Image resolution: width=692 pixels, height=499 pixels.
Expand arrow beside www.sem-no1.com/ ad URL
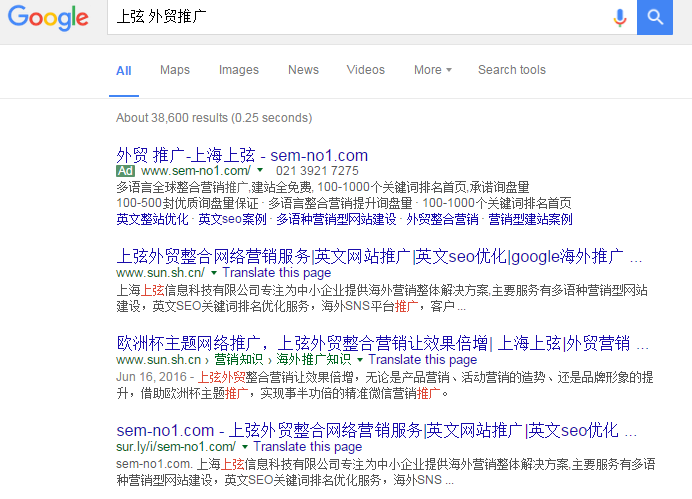[x=260, y=170]
